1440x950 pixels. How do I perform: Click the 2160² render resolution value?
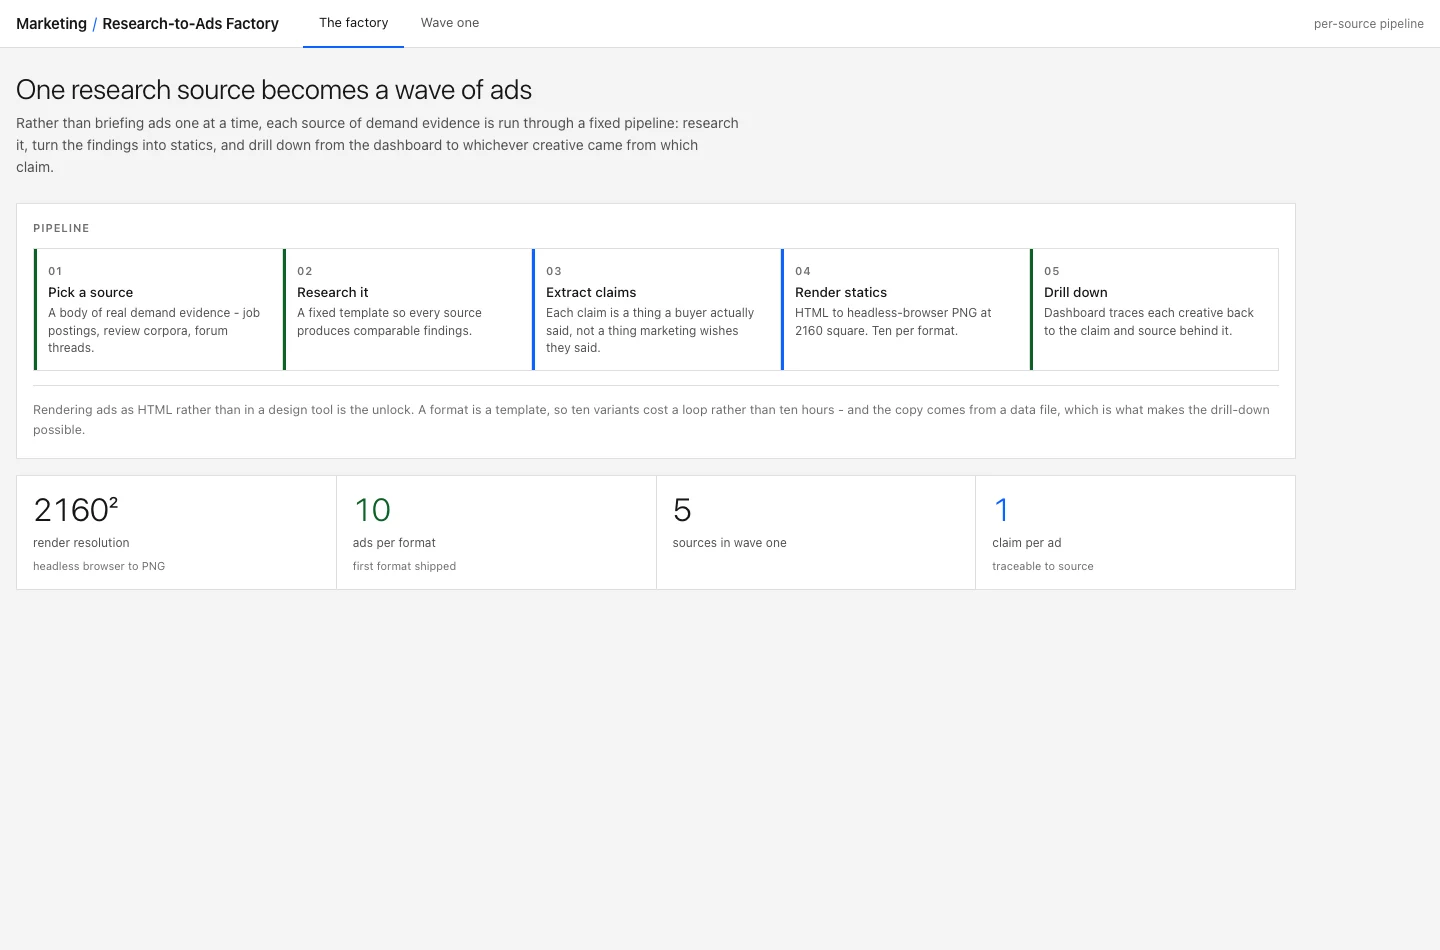click(76, 510)
